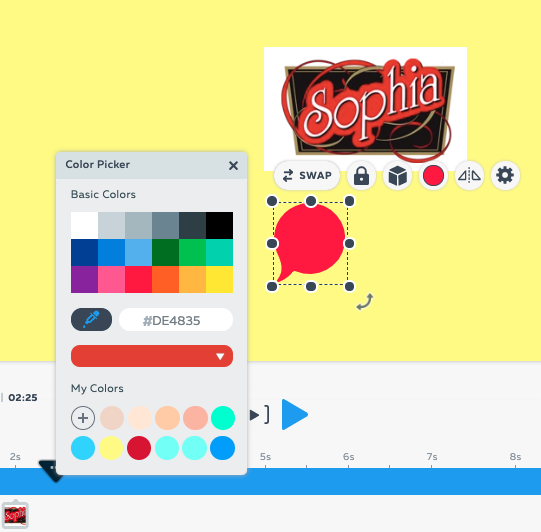Image resolution: width=541 pixels, height=532 pixels.
Task: Add a new color to My Colors
Action: point(83,418)
